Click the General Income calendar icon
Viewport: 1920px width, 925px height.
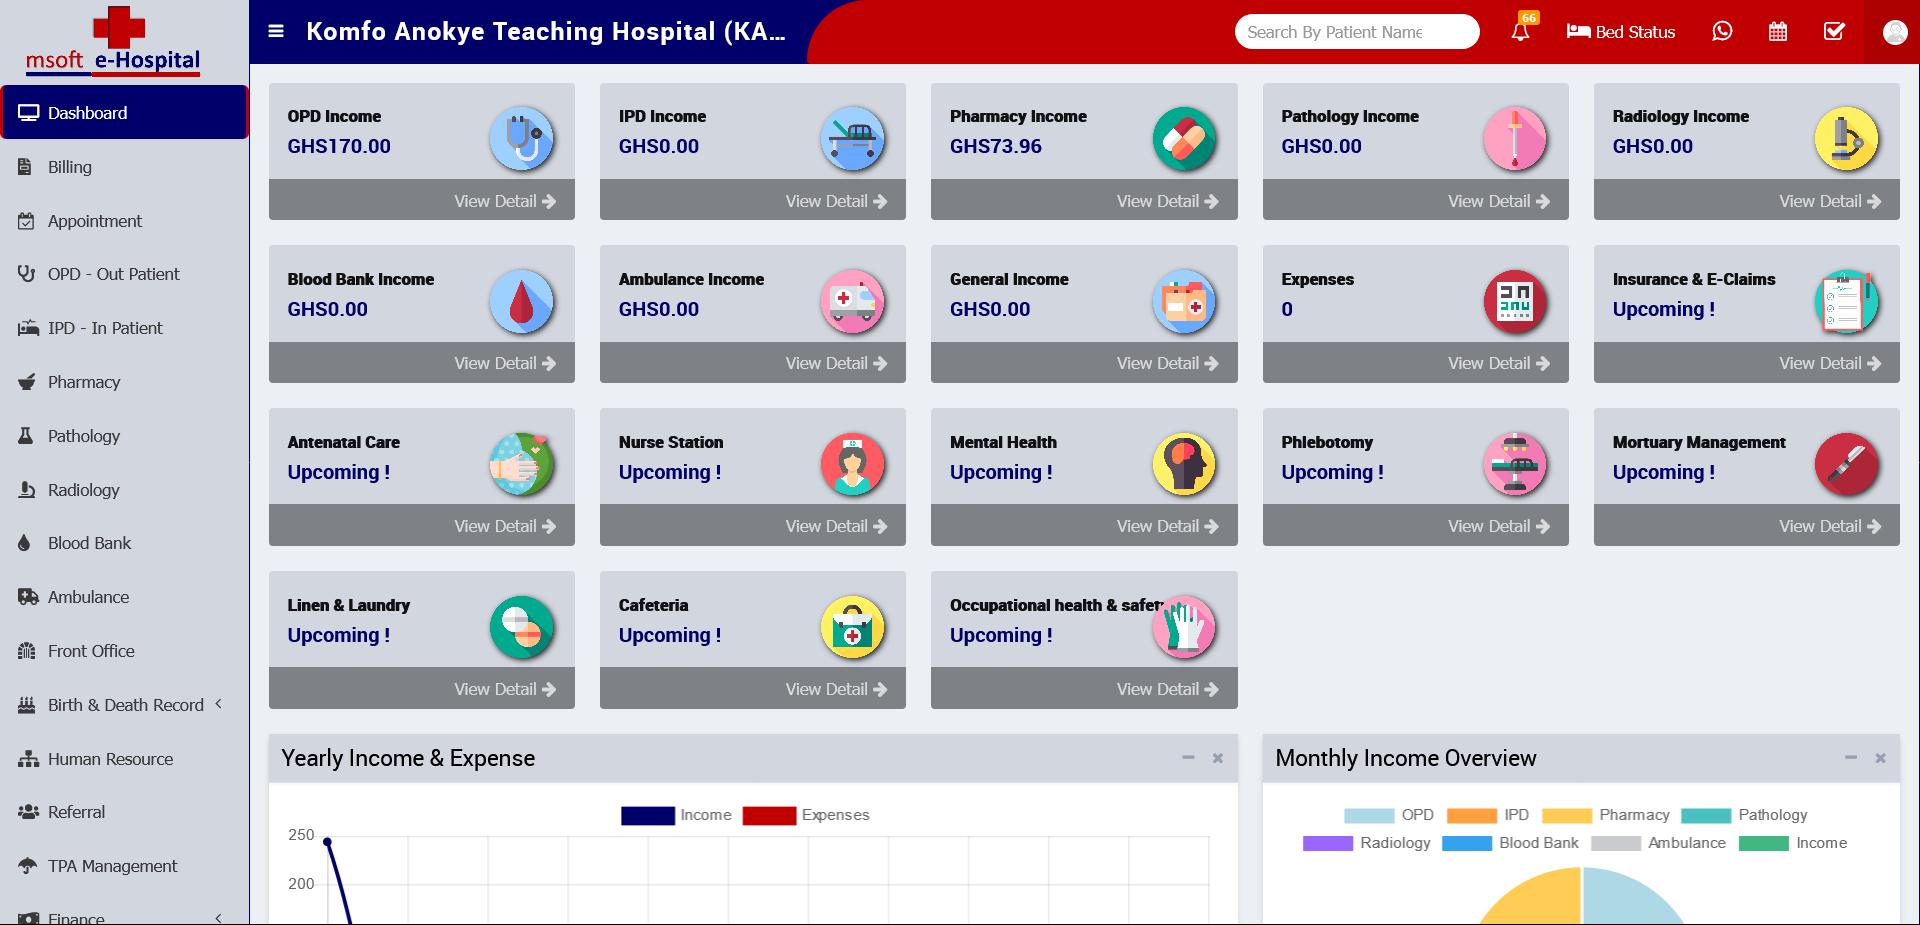pyautogui.click(x=1184, y=301)
